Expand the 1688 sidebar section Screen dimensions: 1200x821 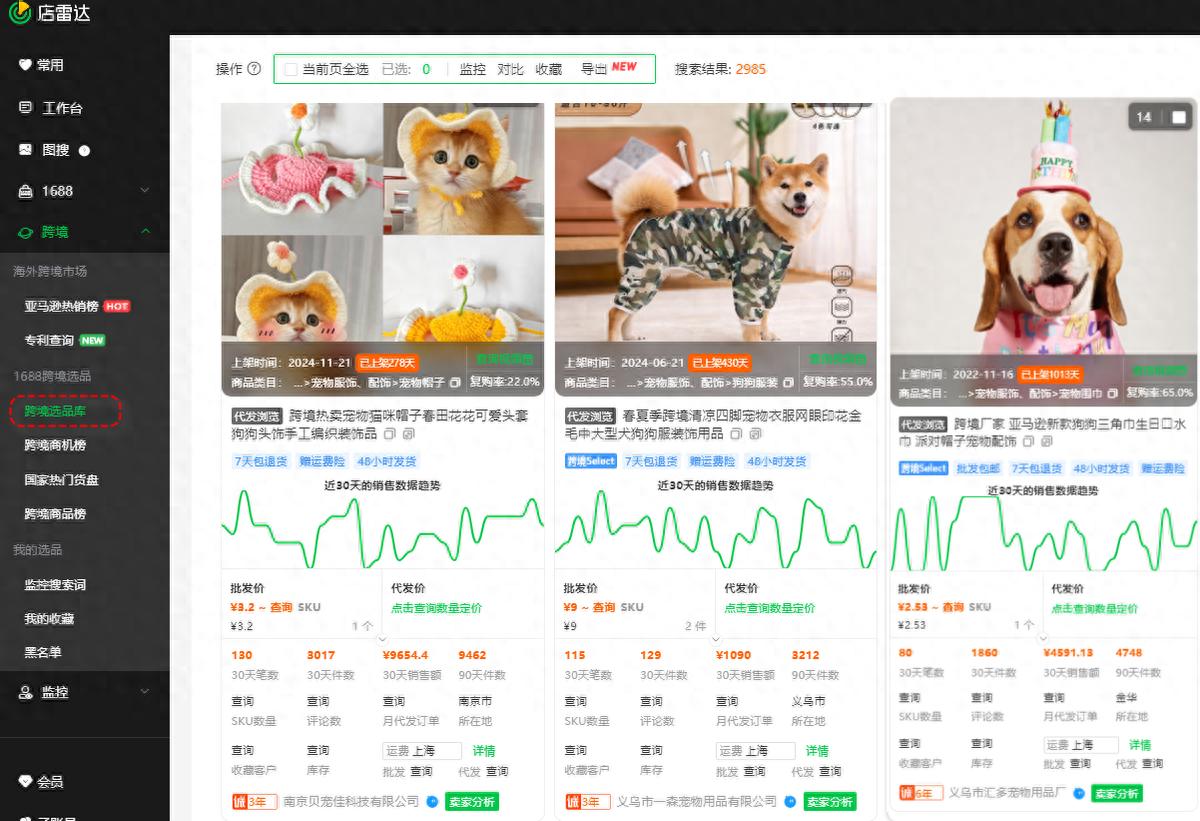[x=143, y=190]
